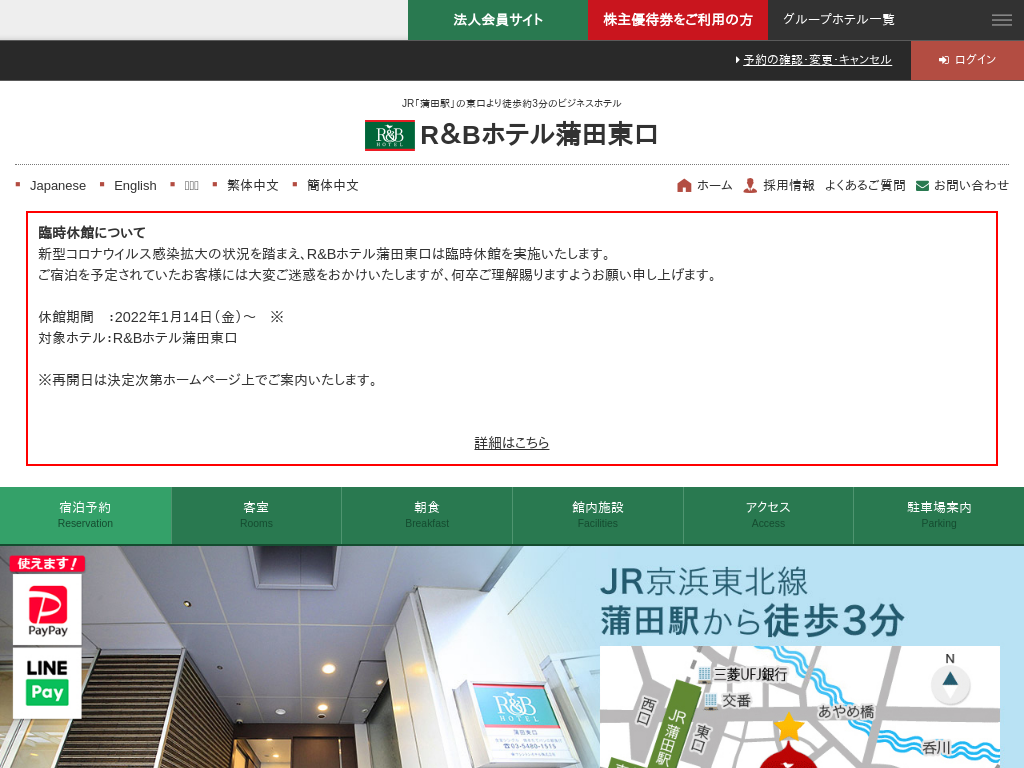Open 株主優待券をご利用の方 tab
1024x768 pixels.
coord(678,20)
